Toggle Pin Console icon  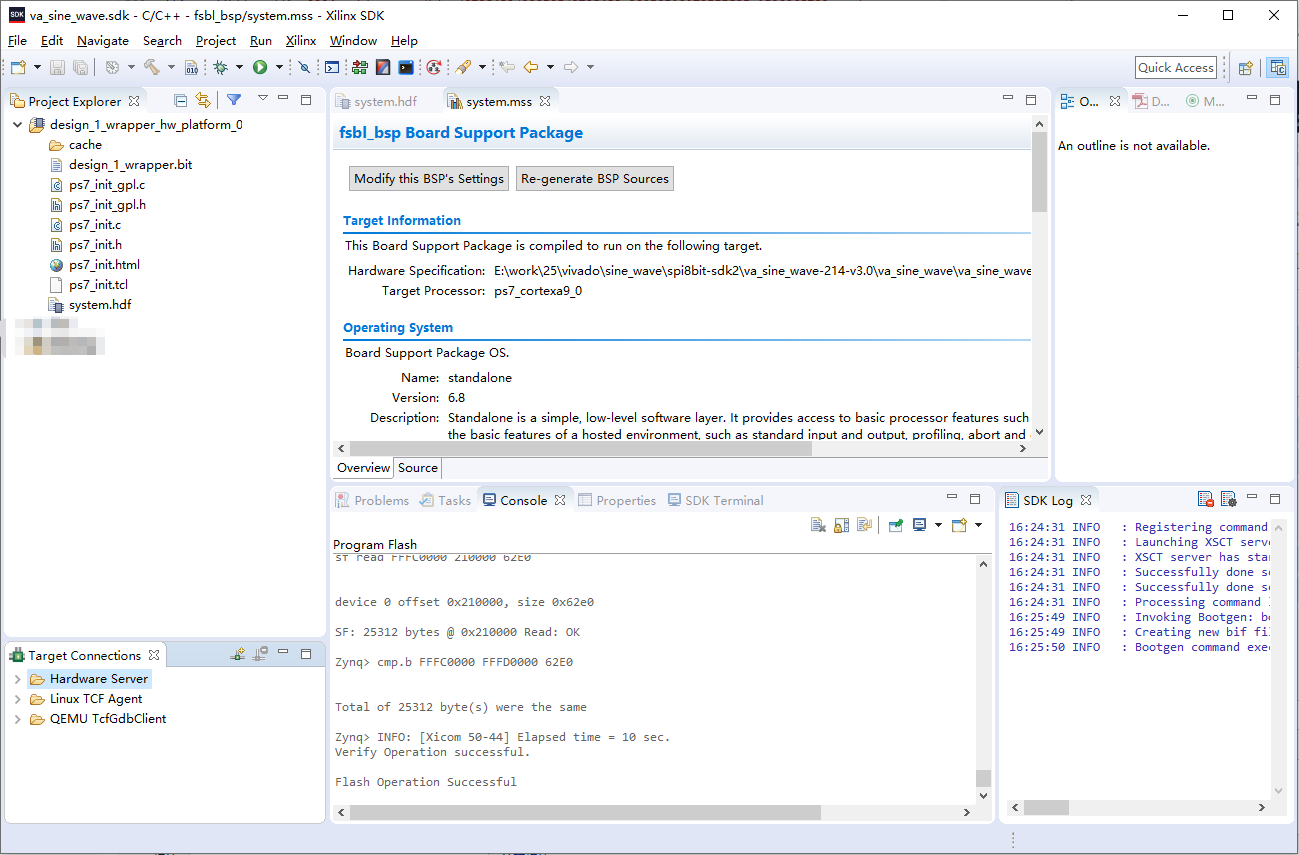coord(896,525)
